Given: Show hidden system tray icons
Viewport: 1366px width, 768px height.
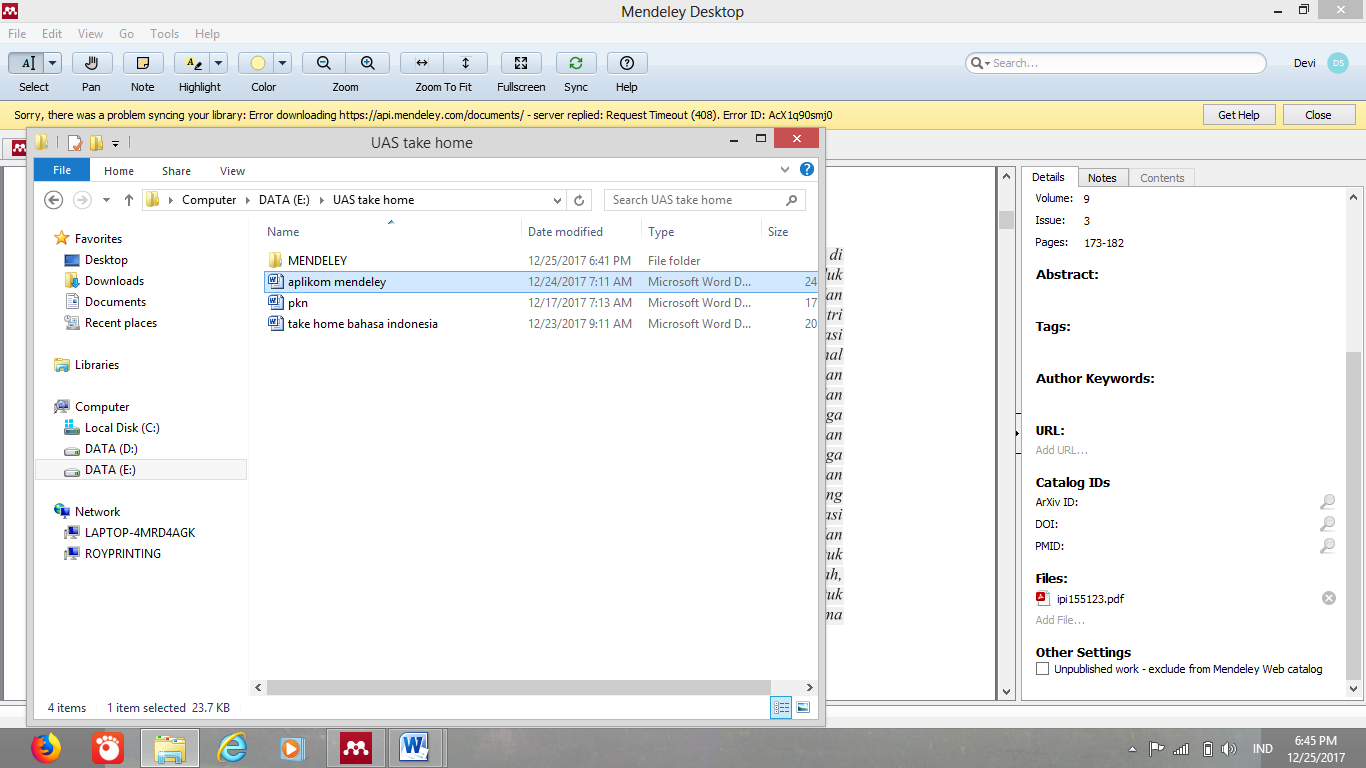Looking at the screenshot, I should pyautogui.click(x=1132, y=748).
